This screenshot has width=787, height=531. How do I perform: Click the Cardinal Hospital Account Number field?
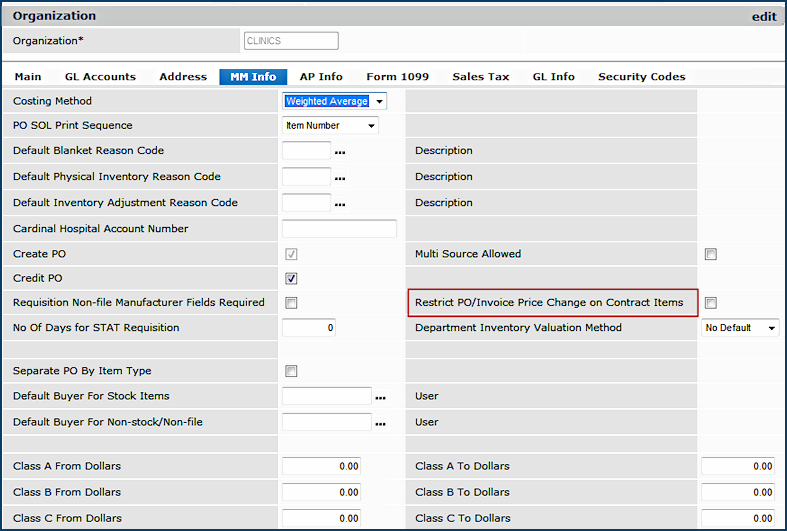click(x=339, y=229)
